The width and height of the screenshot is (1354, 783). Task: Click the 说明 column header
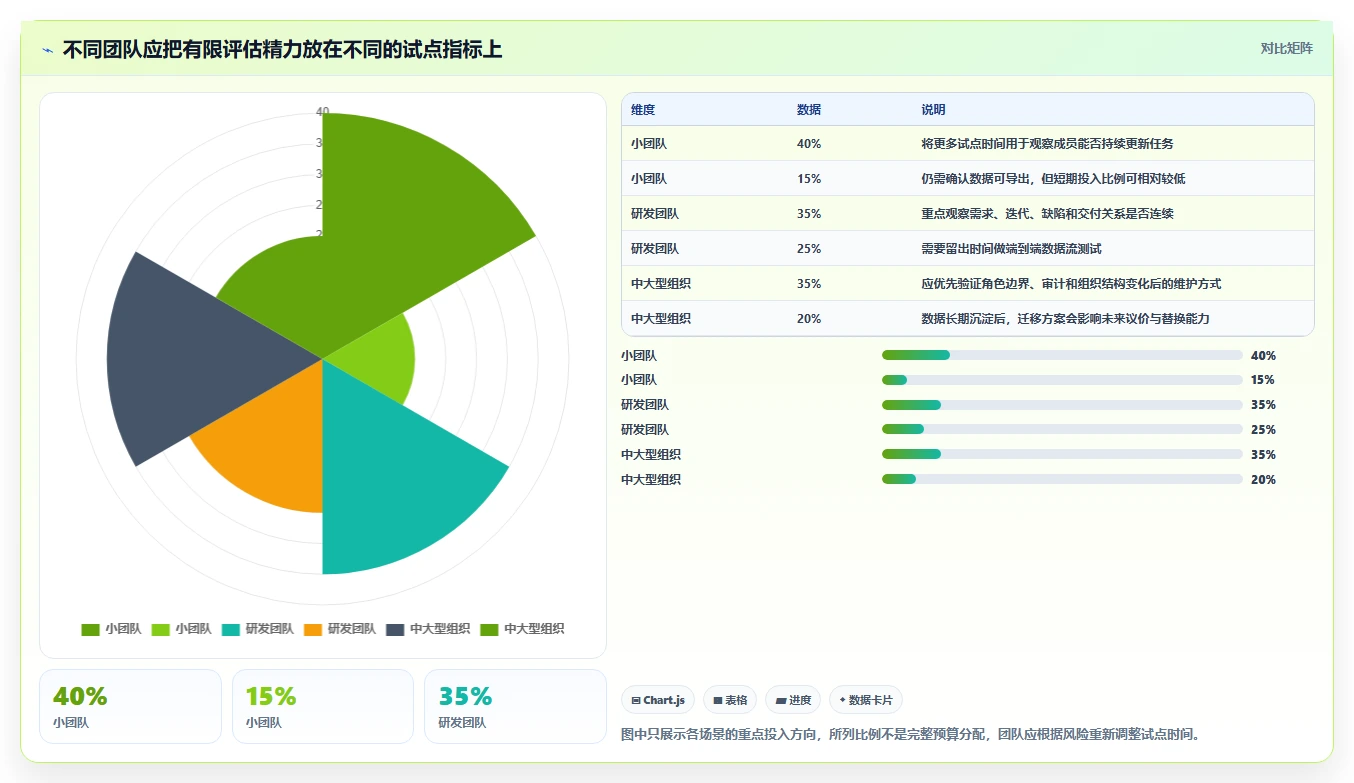point(933,110)
